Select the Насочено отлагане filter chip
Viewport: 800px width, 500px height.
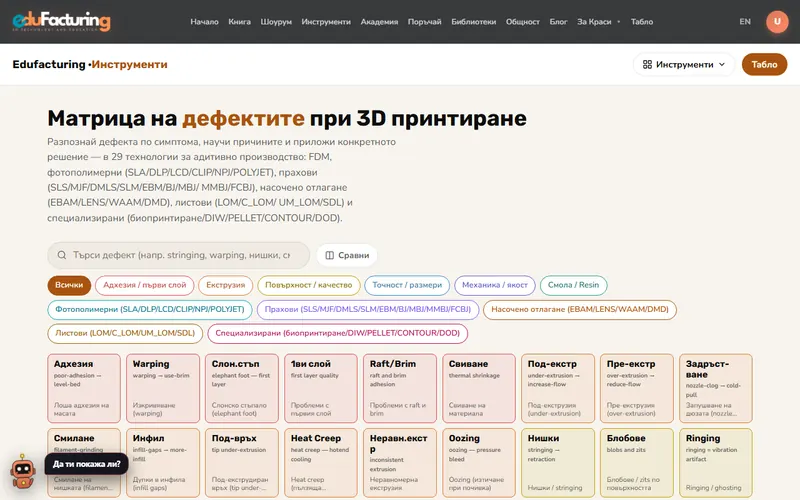point(580,310)
